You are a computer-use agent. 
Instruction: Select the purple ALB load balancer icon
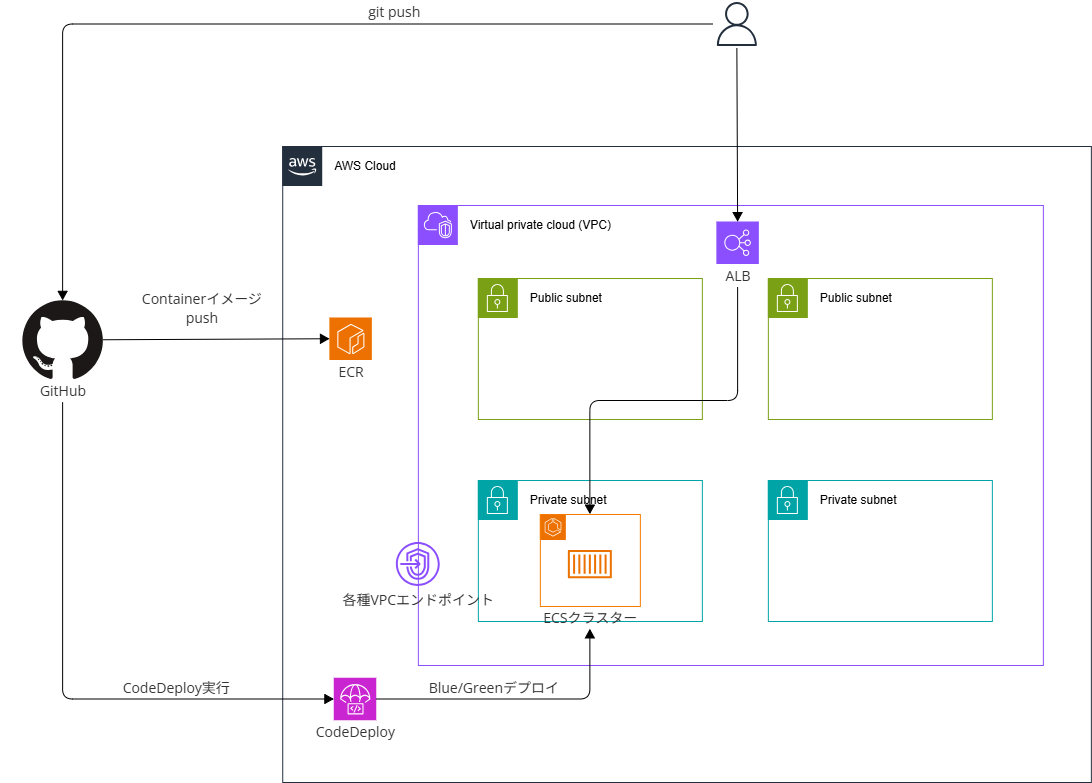point(738,242)
